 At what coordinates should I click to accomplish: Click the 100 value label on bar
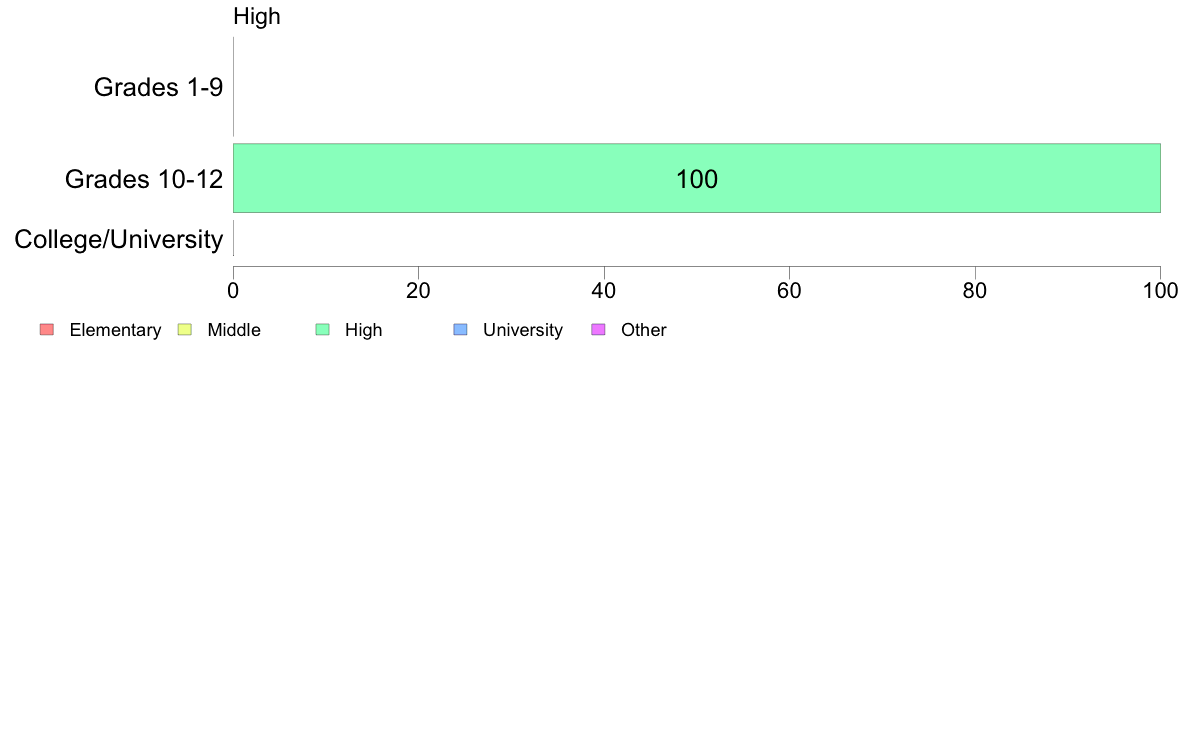[697, 180]
